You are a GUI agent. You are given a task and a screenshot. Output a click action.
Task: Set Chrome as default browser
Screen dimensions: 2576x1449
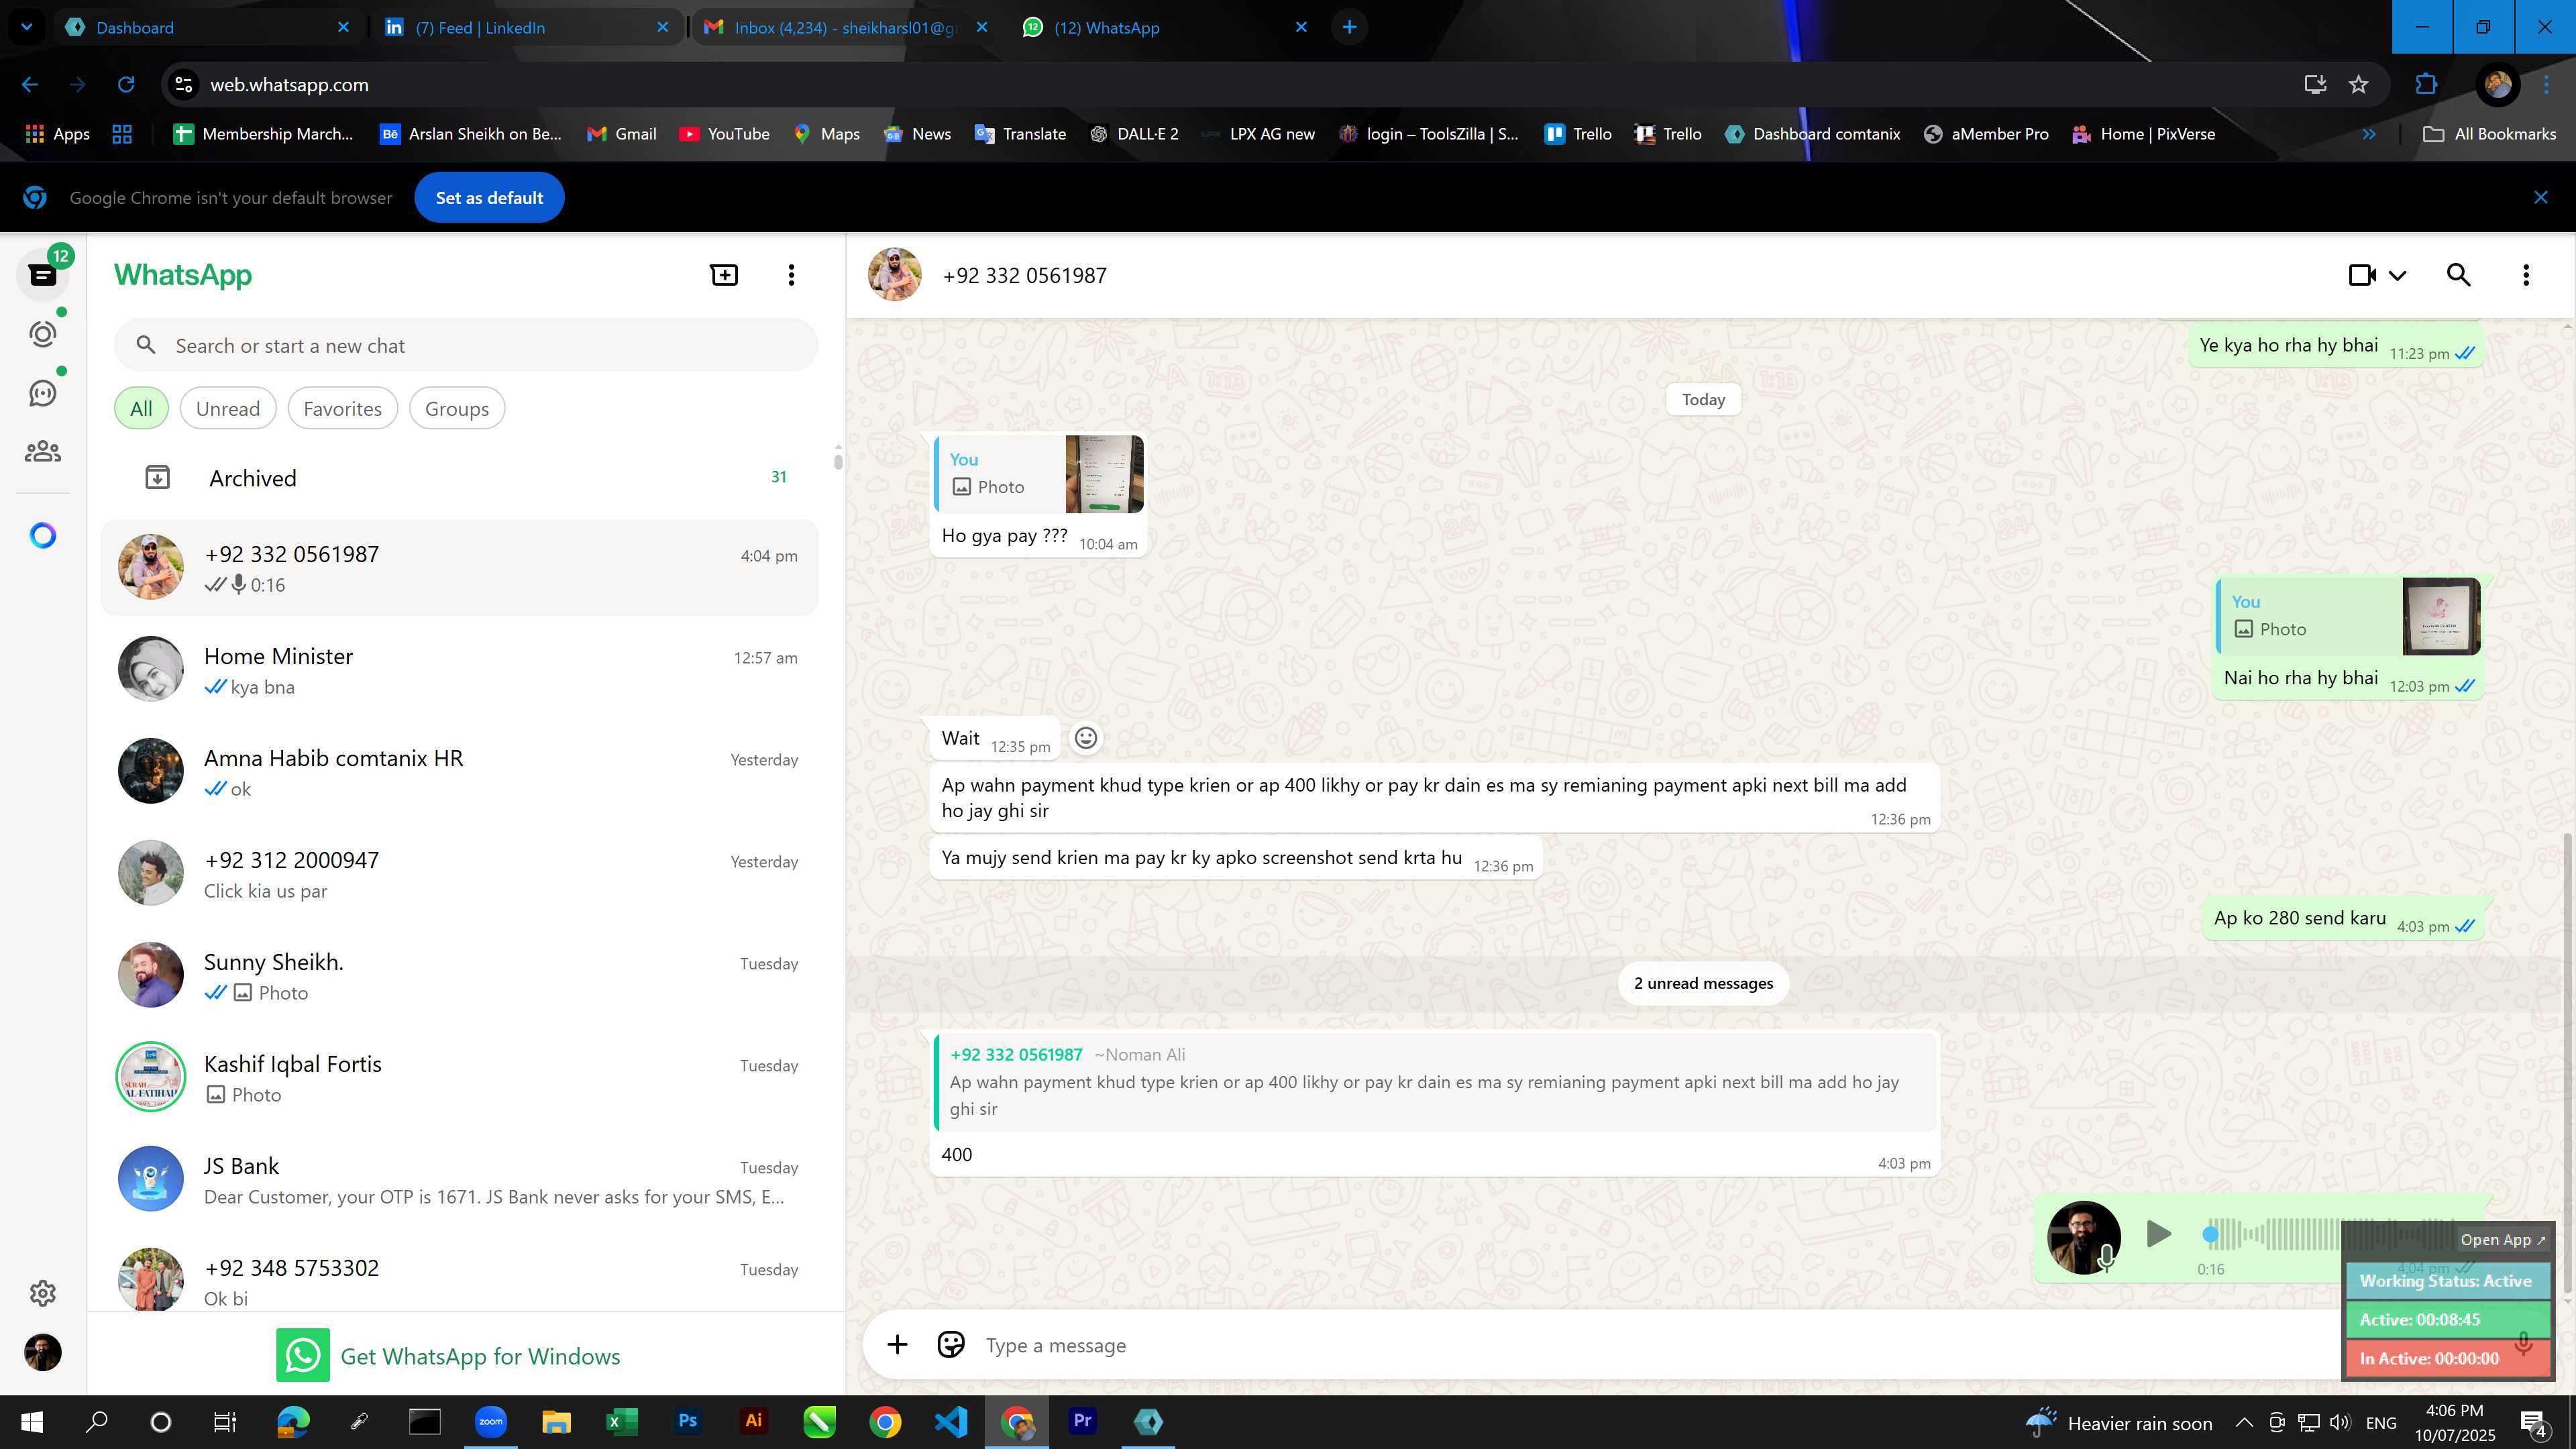coord(489,198)
